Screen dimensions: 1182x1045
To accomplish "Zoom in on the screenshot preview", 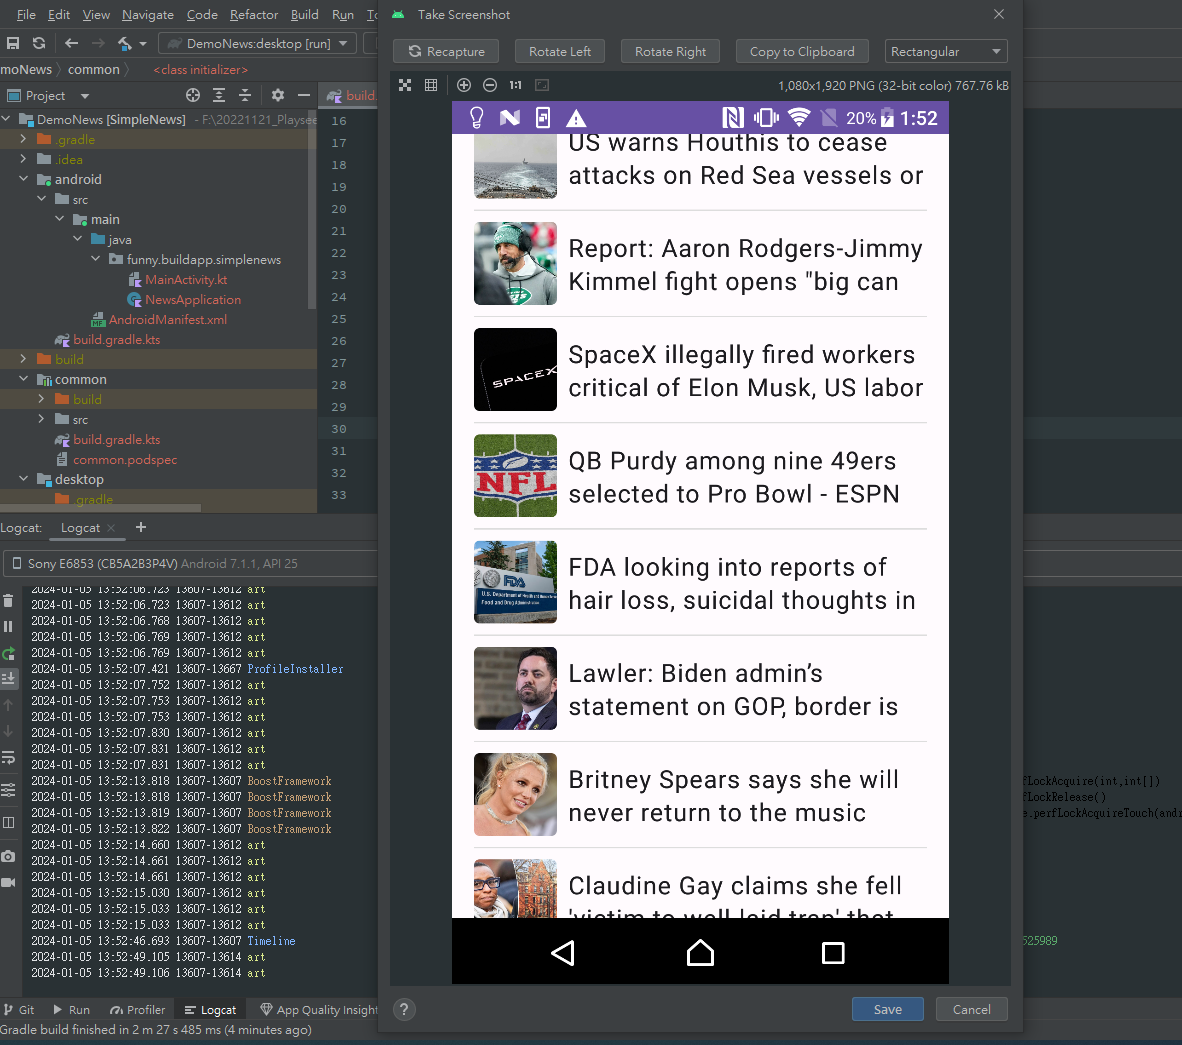I will coord(464,85).
